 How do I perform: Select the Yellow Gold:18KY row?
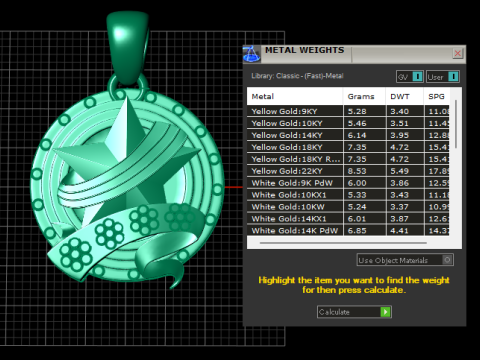(x=348, y=147)
